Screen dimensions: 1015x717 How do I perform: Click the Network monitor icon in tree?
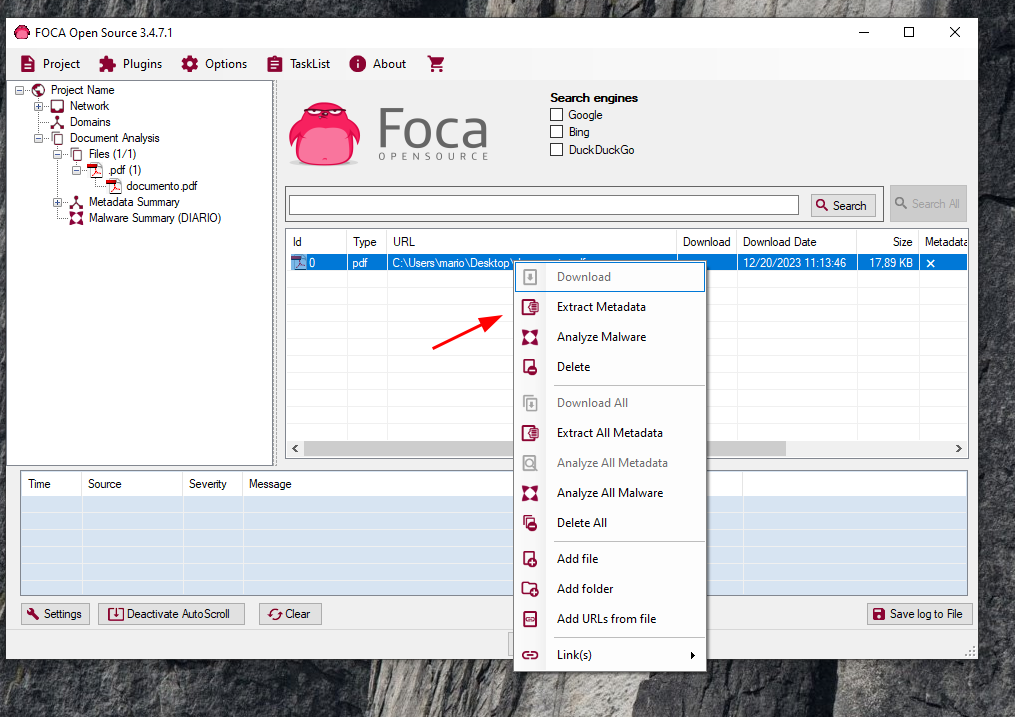tap(58, 106)
